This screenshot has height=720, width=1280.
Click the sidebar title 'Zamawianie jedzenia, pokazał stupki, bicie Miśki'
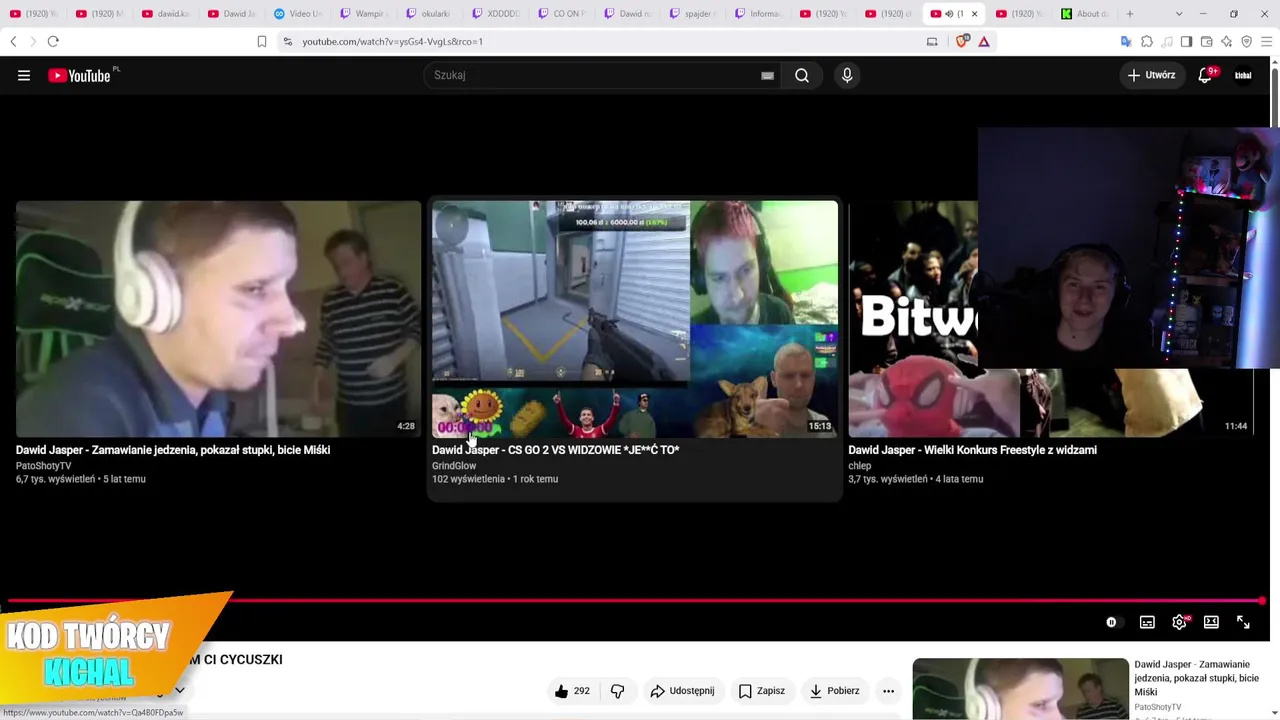[x=1196, y=678]
